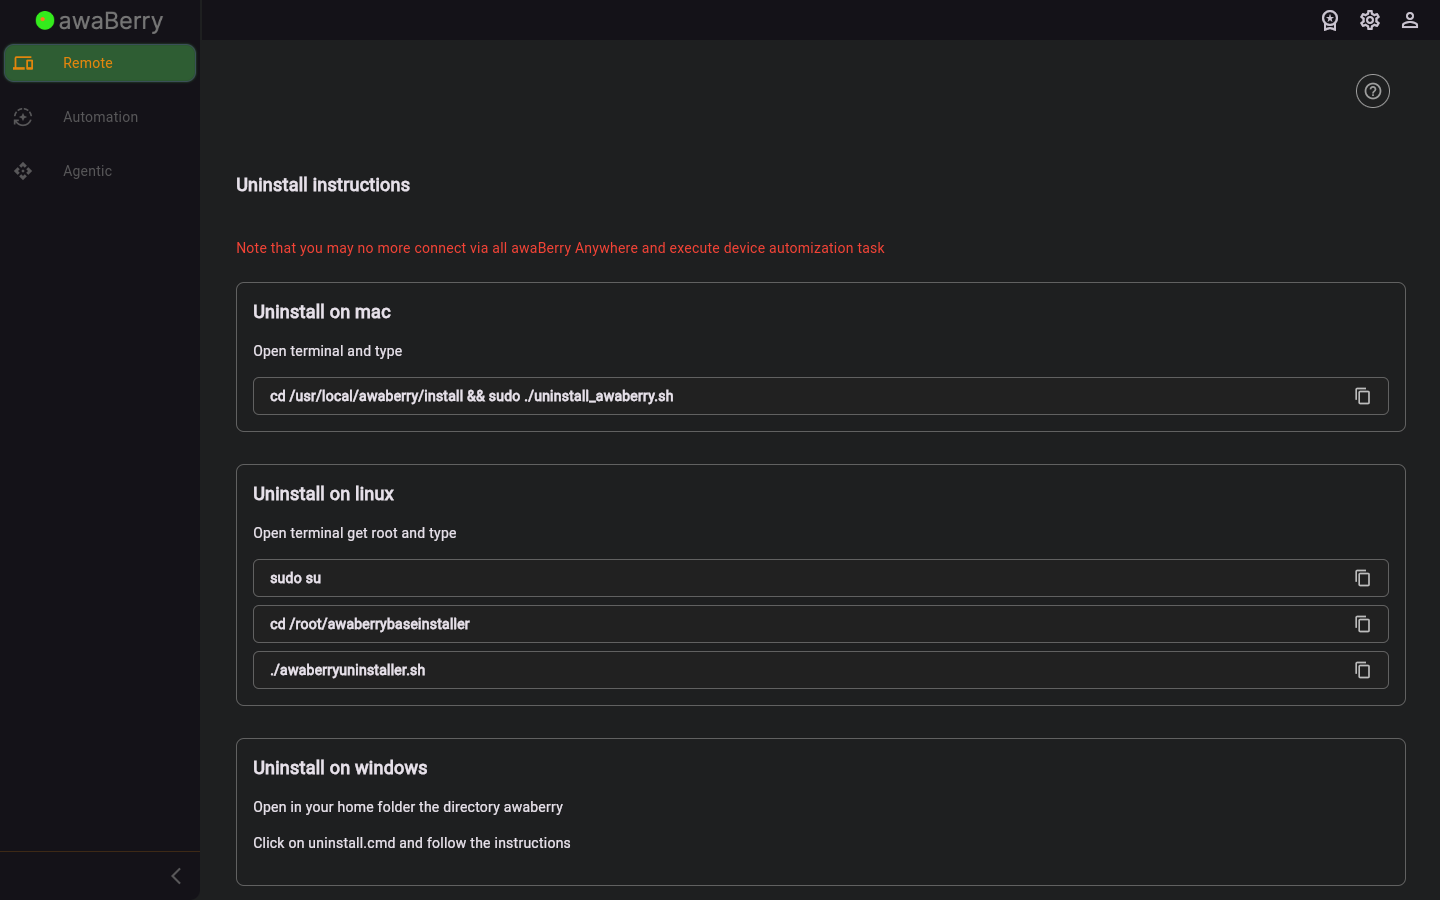
Task: Click the 'Uninstall on mac' heading
Action: coord(322,312)
